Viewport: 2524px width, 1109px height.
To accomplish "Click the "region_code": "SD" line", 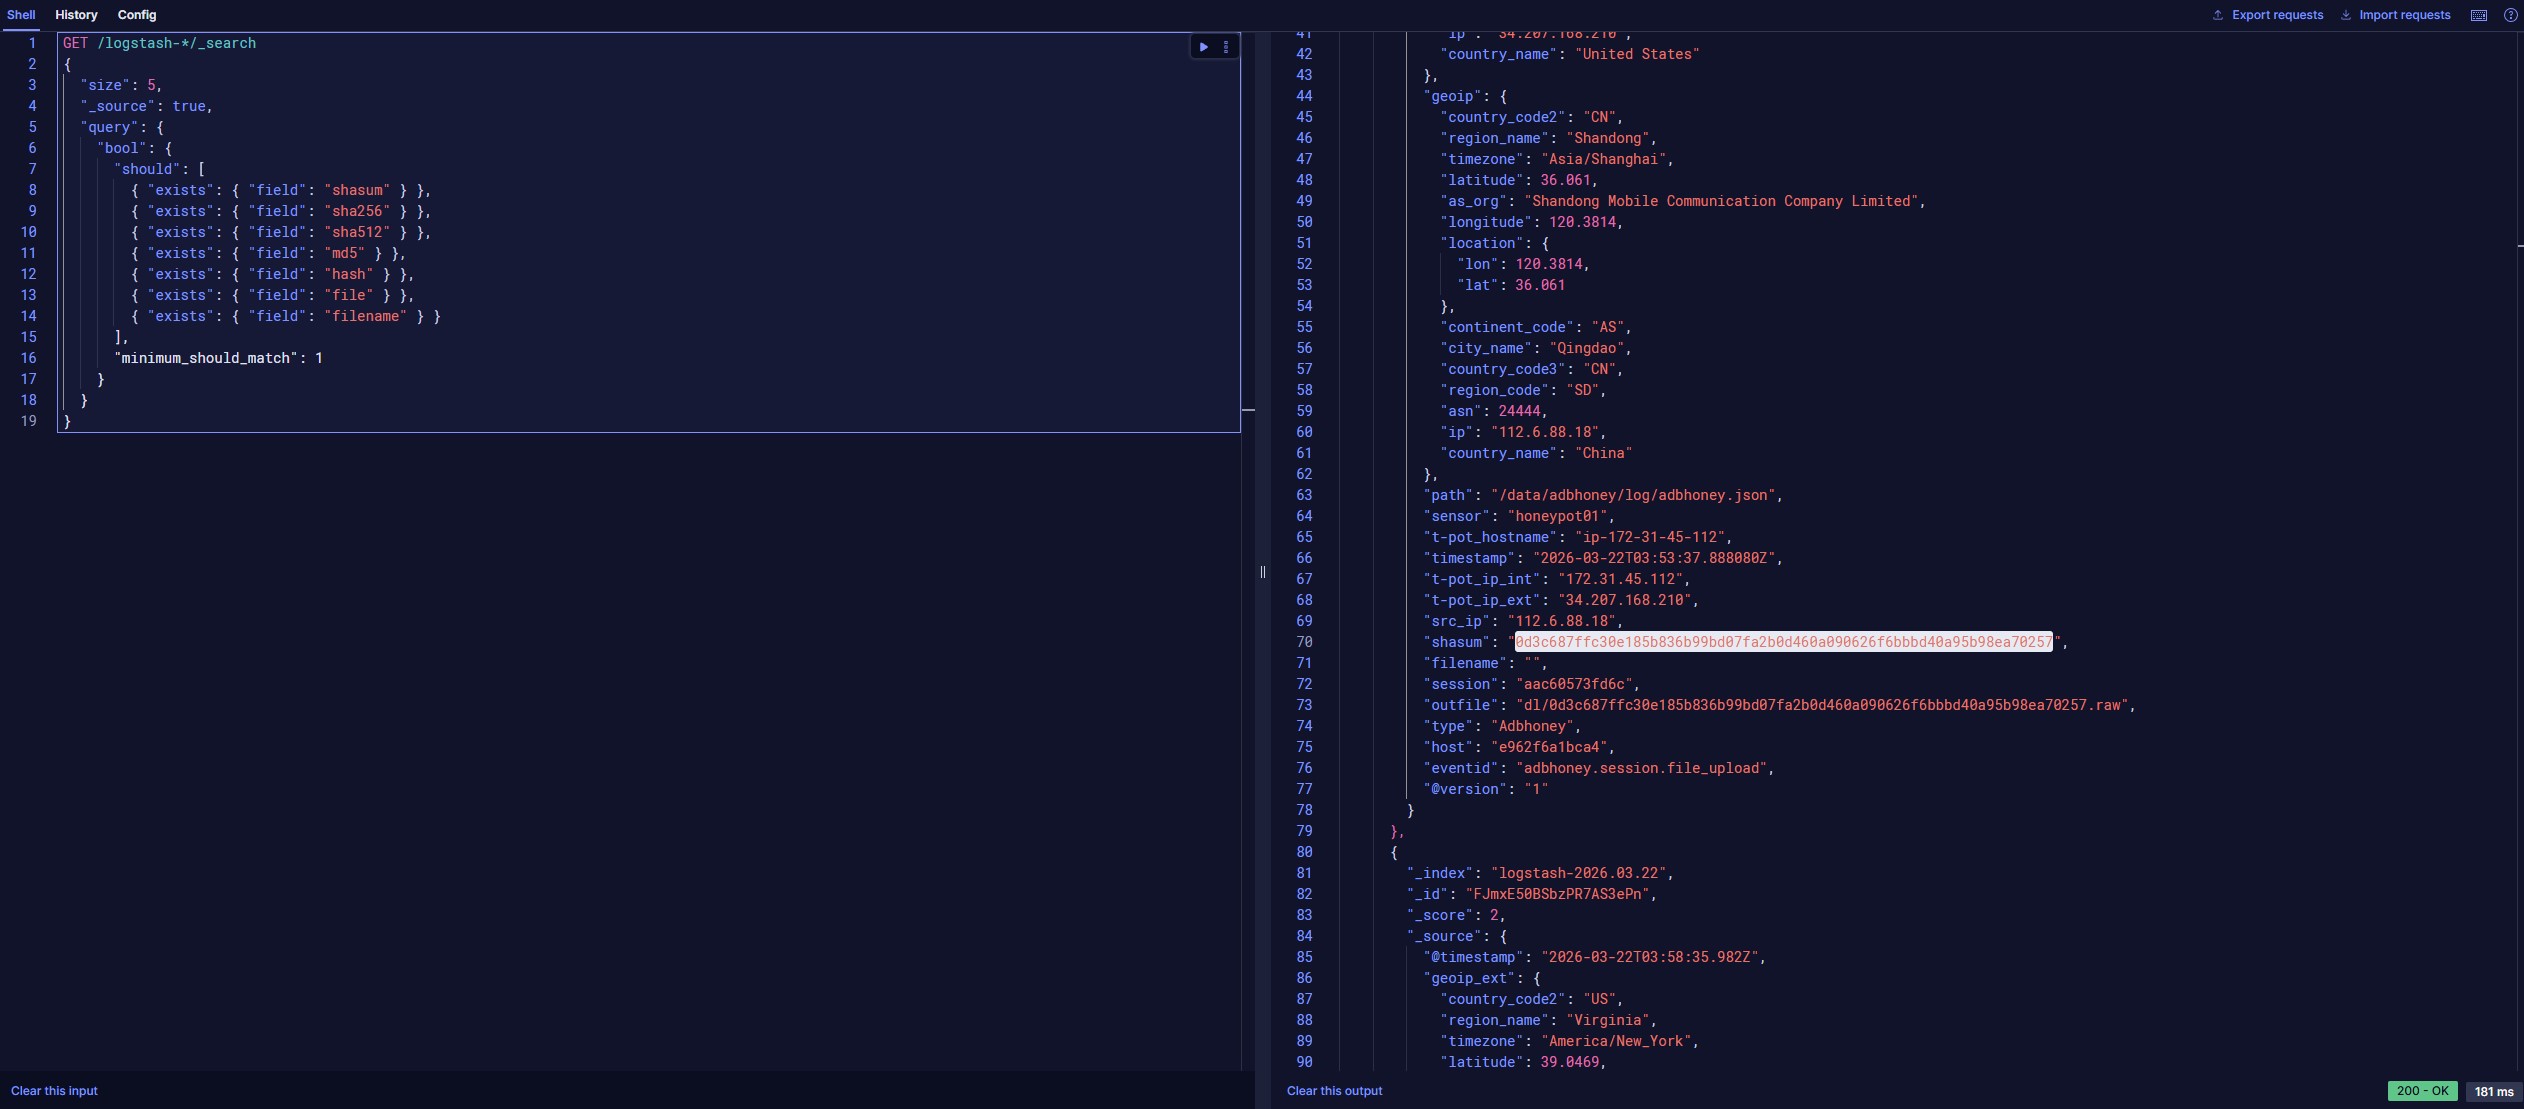I will [1523, 390].
